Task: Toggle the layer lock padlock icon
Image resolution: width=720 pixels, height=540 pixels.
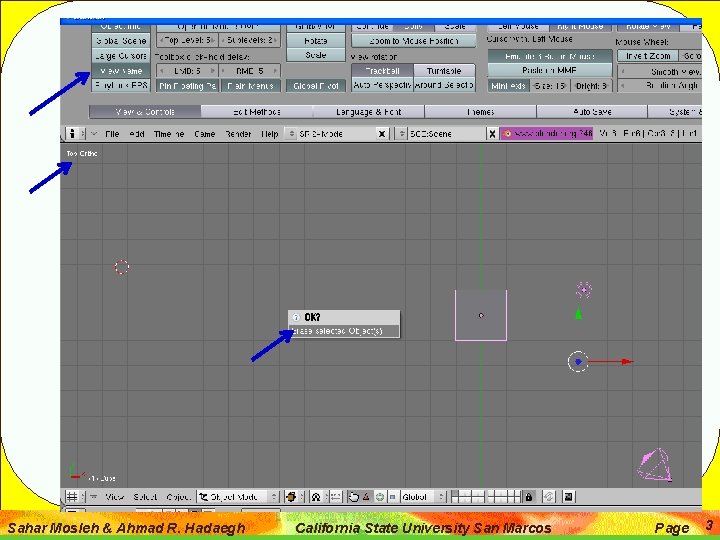Action: click(529, 497)
